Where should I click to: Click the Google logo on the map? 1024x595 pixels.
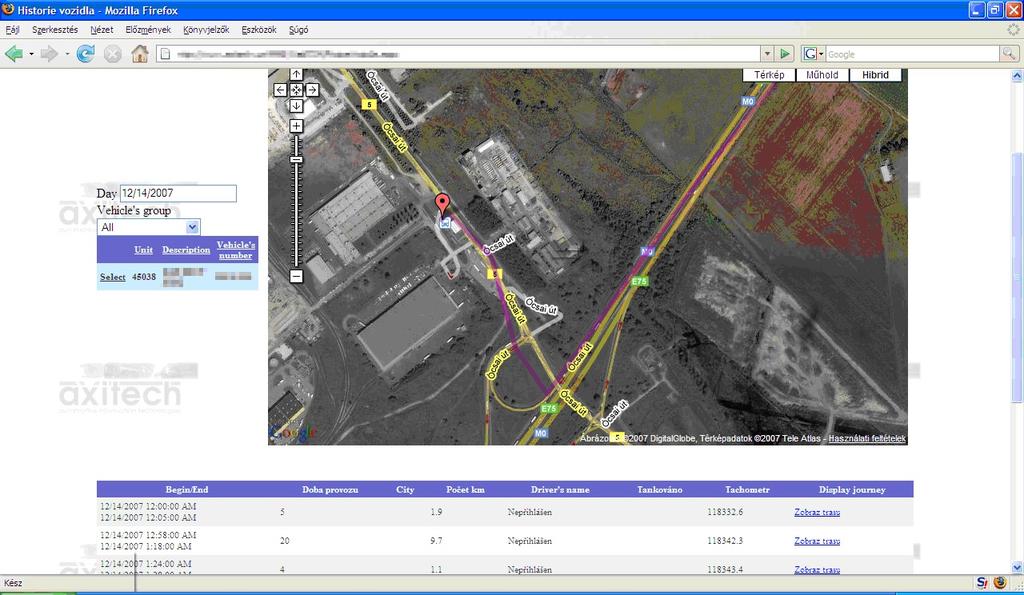click(x=292, y=432)
